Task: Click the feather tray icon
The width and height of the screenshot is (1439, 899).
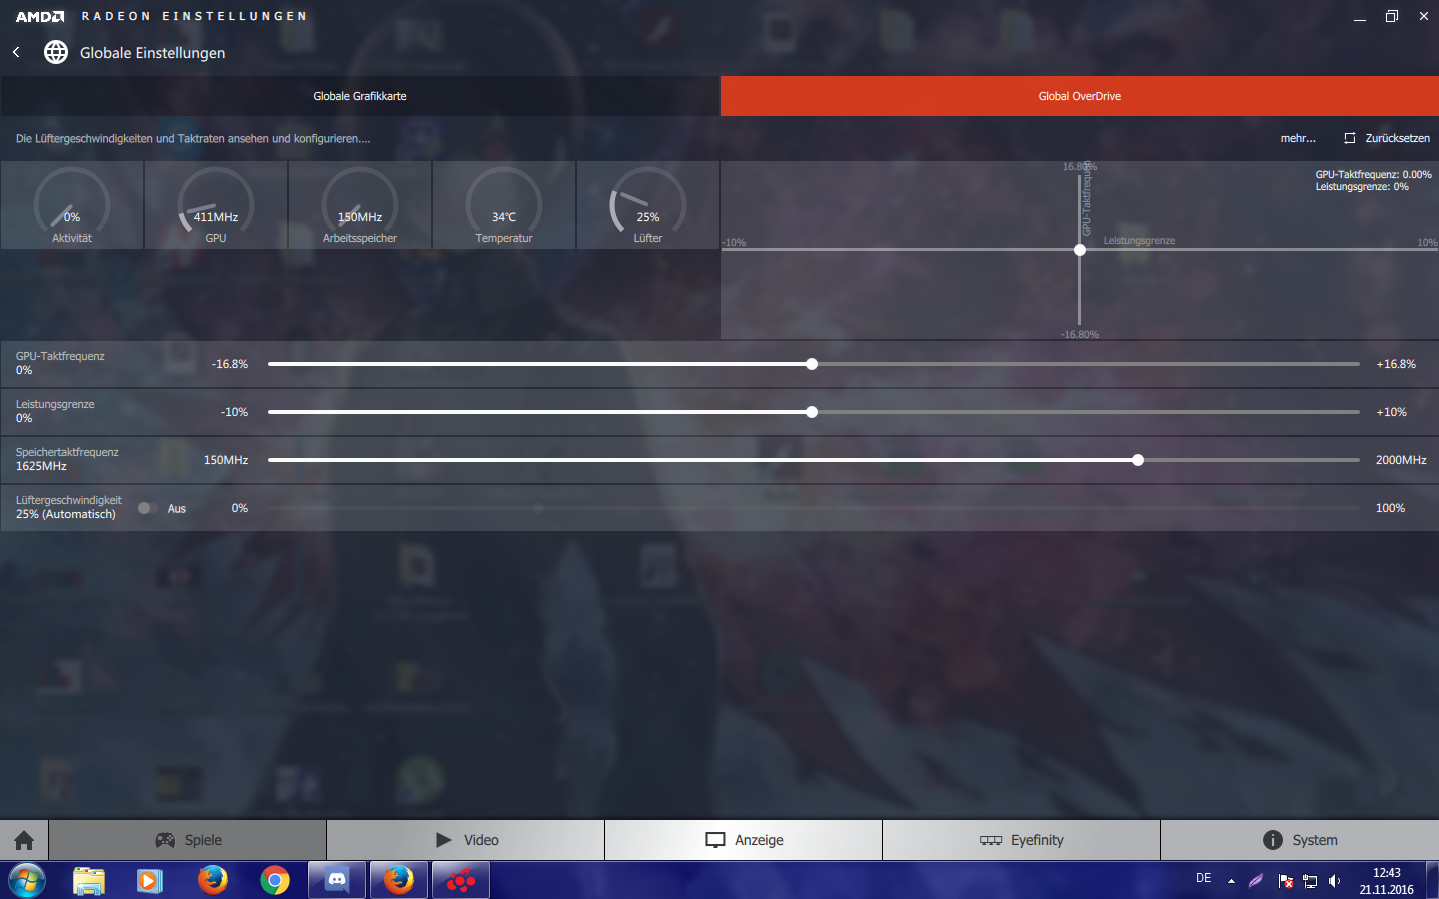Action: point(1256,881)
